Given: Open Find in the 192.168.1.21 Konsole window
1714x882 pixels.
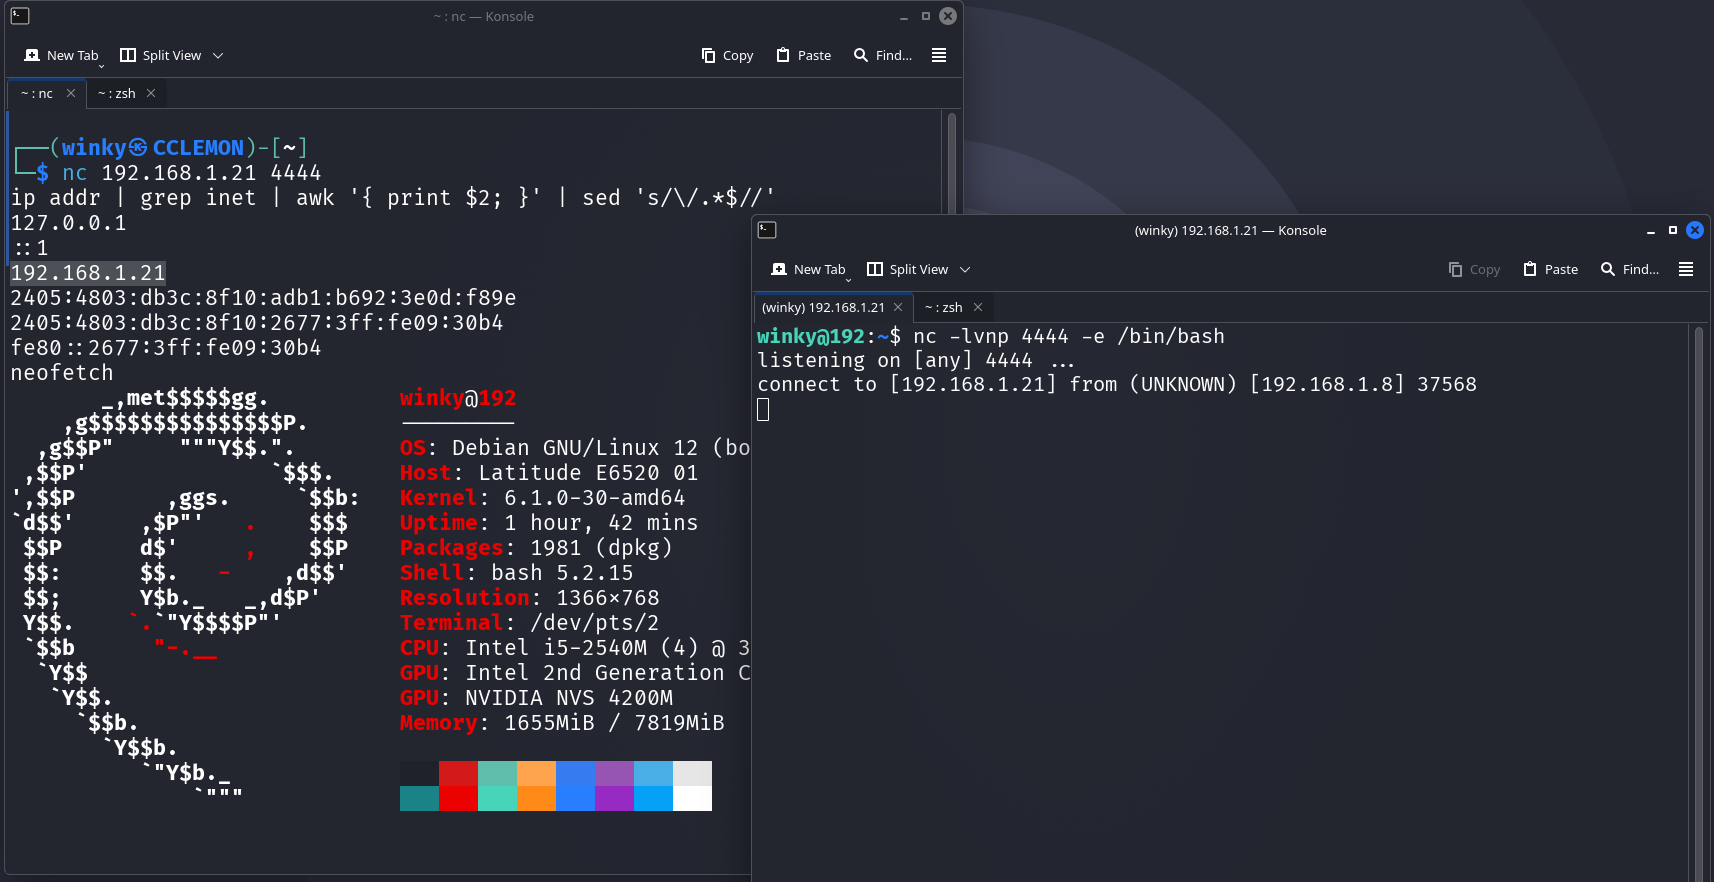Looking at the screenshot, I should click(x=1629, y=270).
